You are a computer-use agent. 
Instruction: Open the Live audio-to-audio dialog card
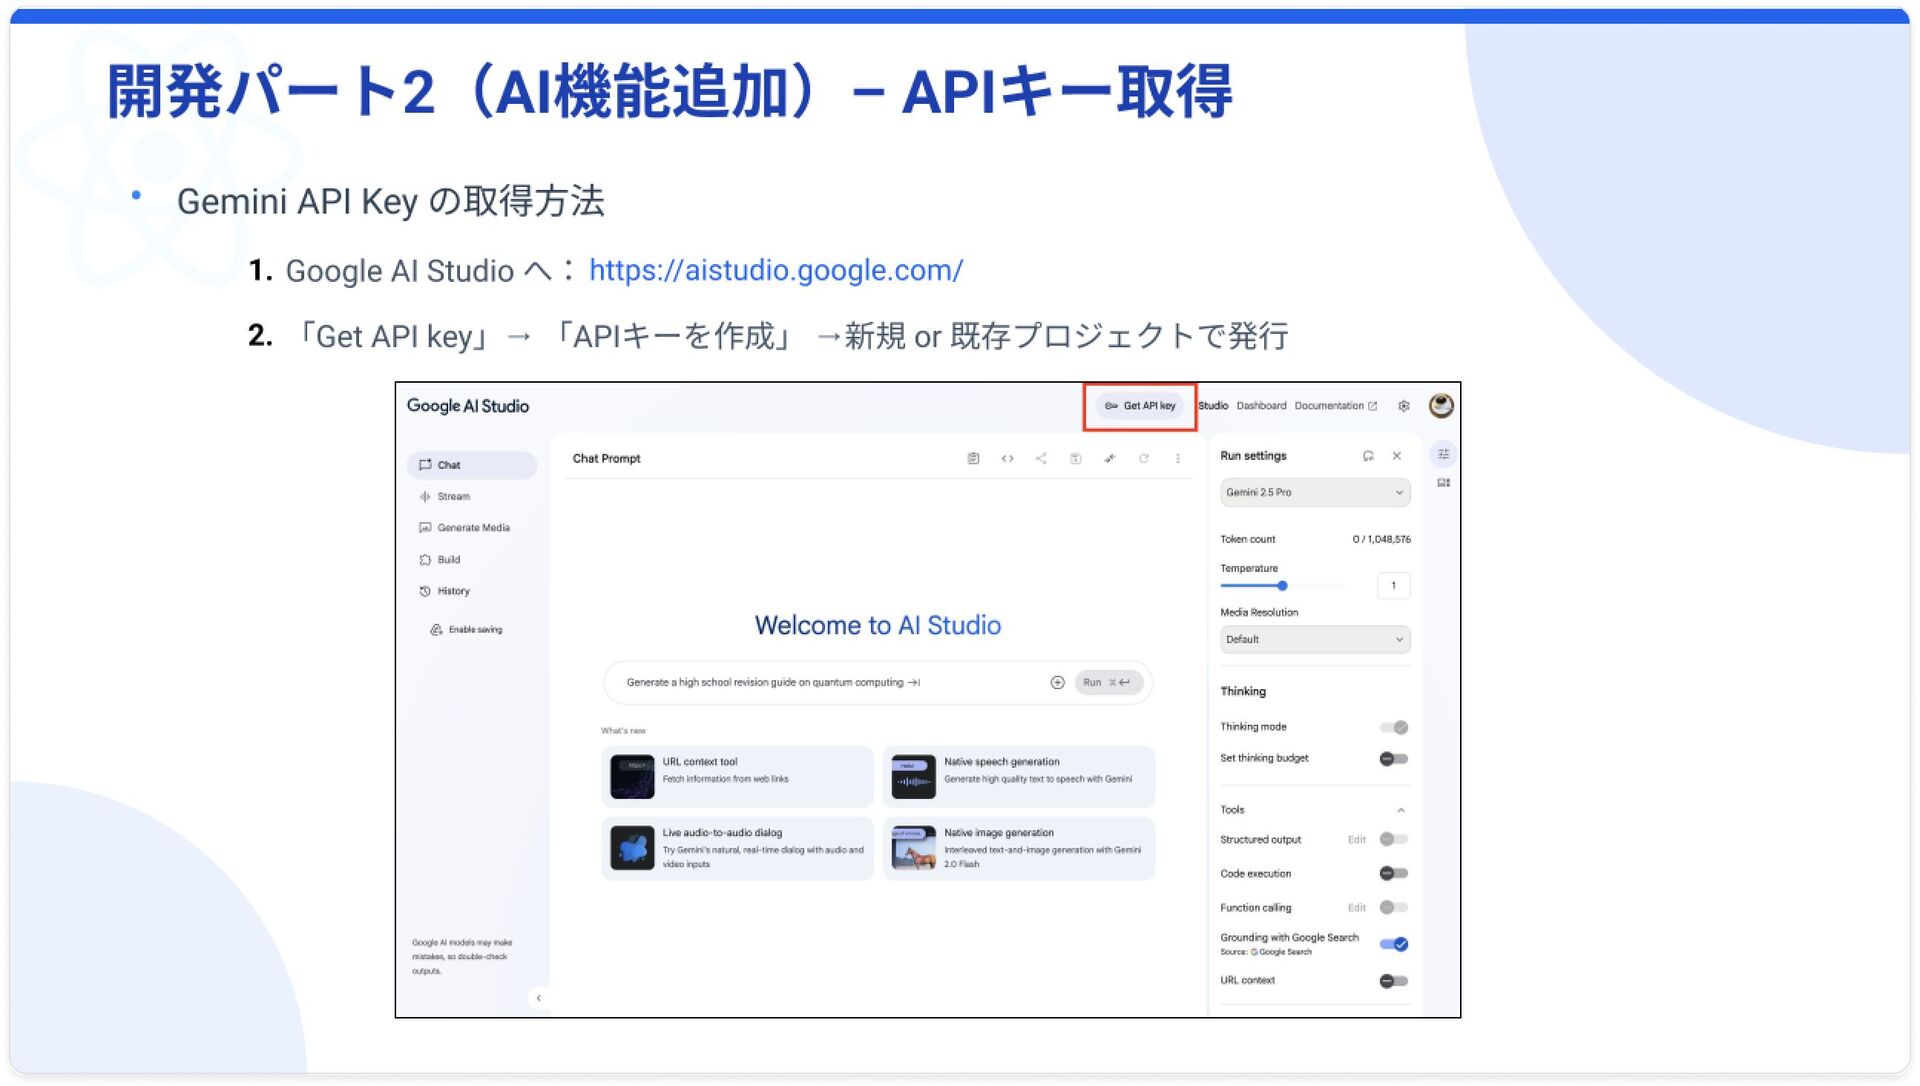coord(737,848)
